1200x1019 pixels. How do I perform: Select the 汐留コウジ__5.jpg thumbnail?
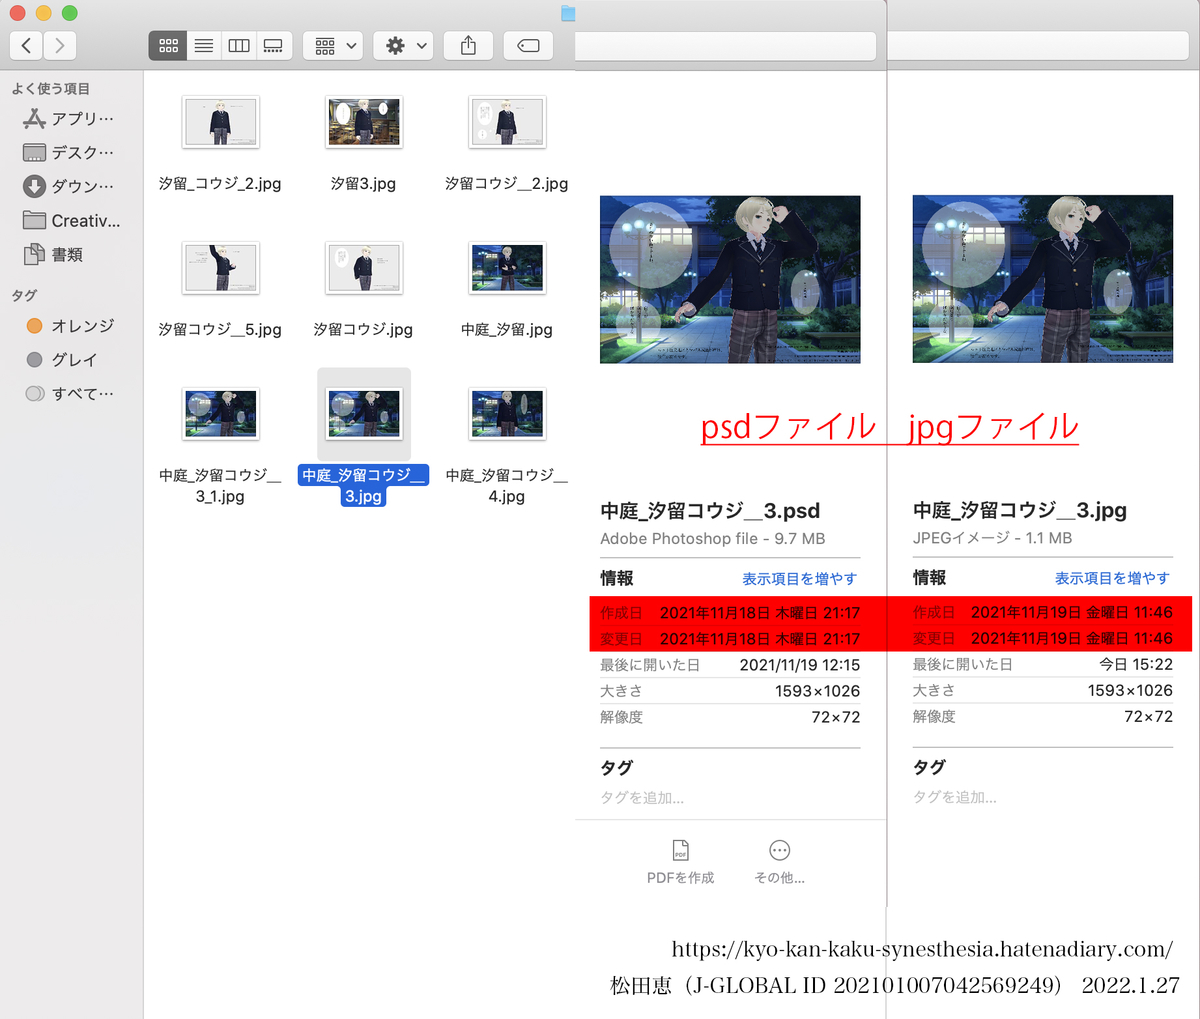click(220, 268)
